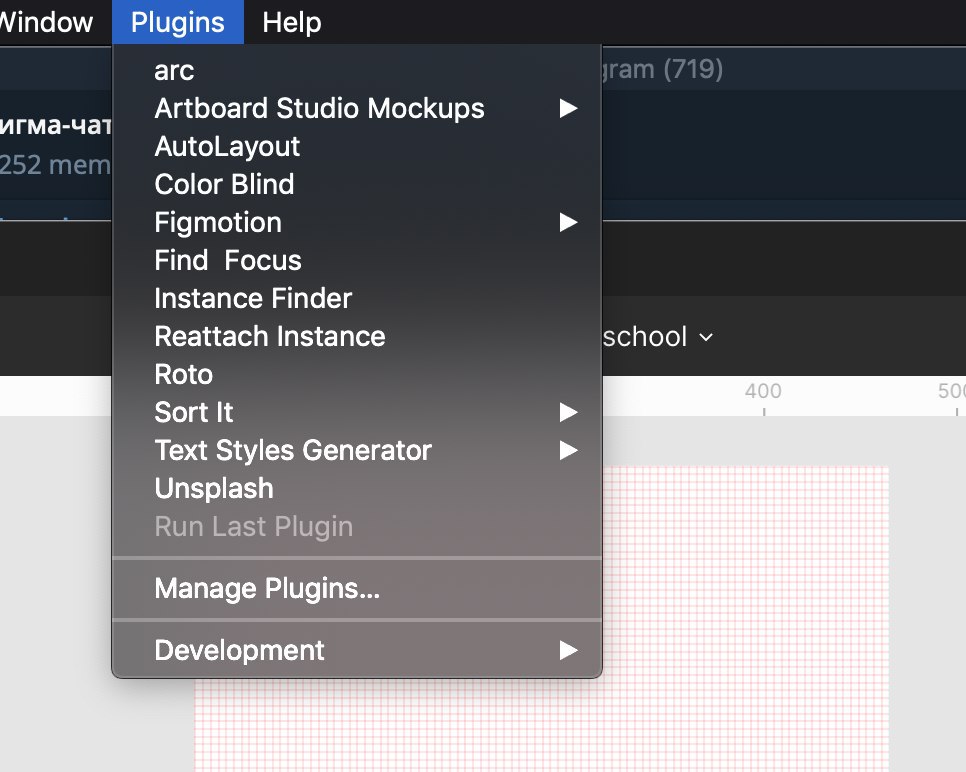Select the Sort It plugin entry
This screenshot has height=772, width=966.
click(357, 412)
